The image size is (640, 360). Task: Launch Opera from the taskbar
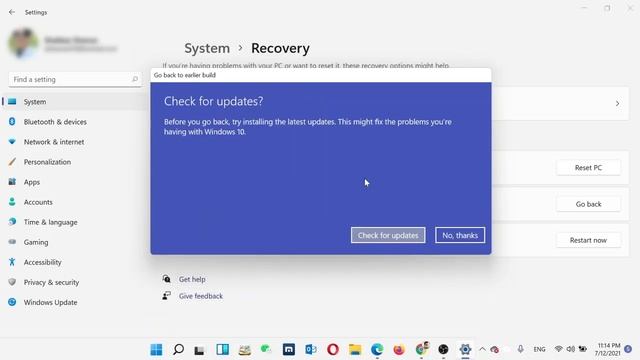point(333,349)
